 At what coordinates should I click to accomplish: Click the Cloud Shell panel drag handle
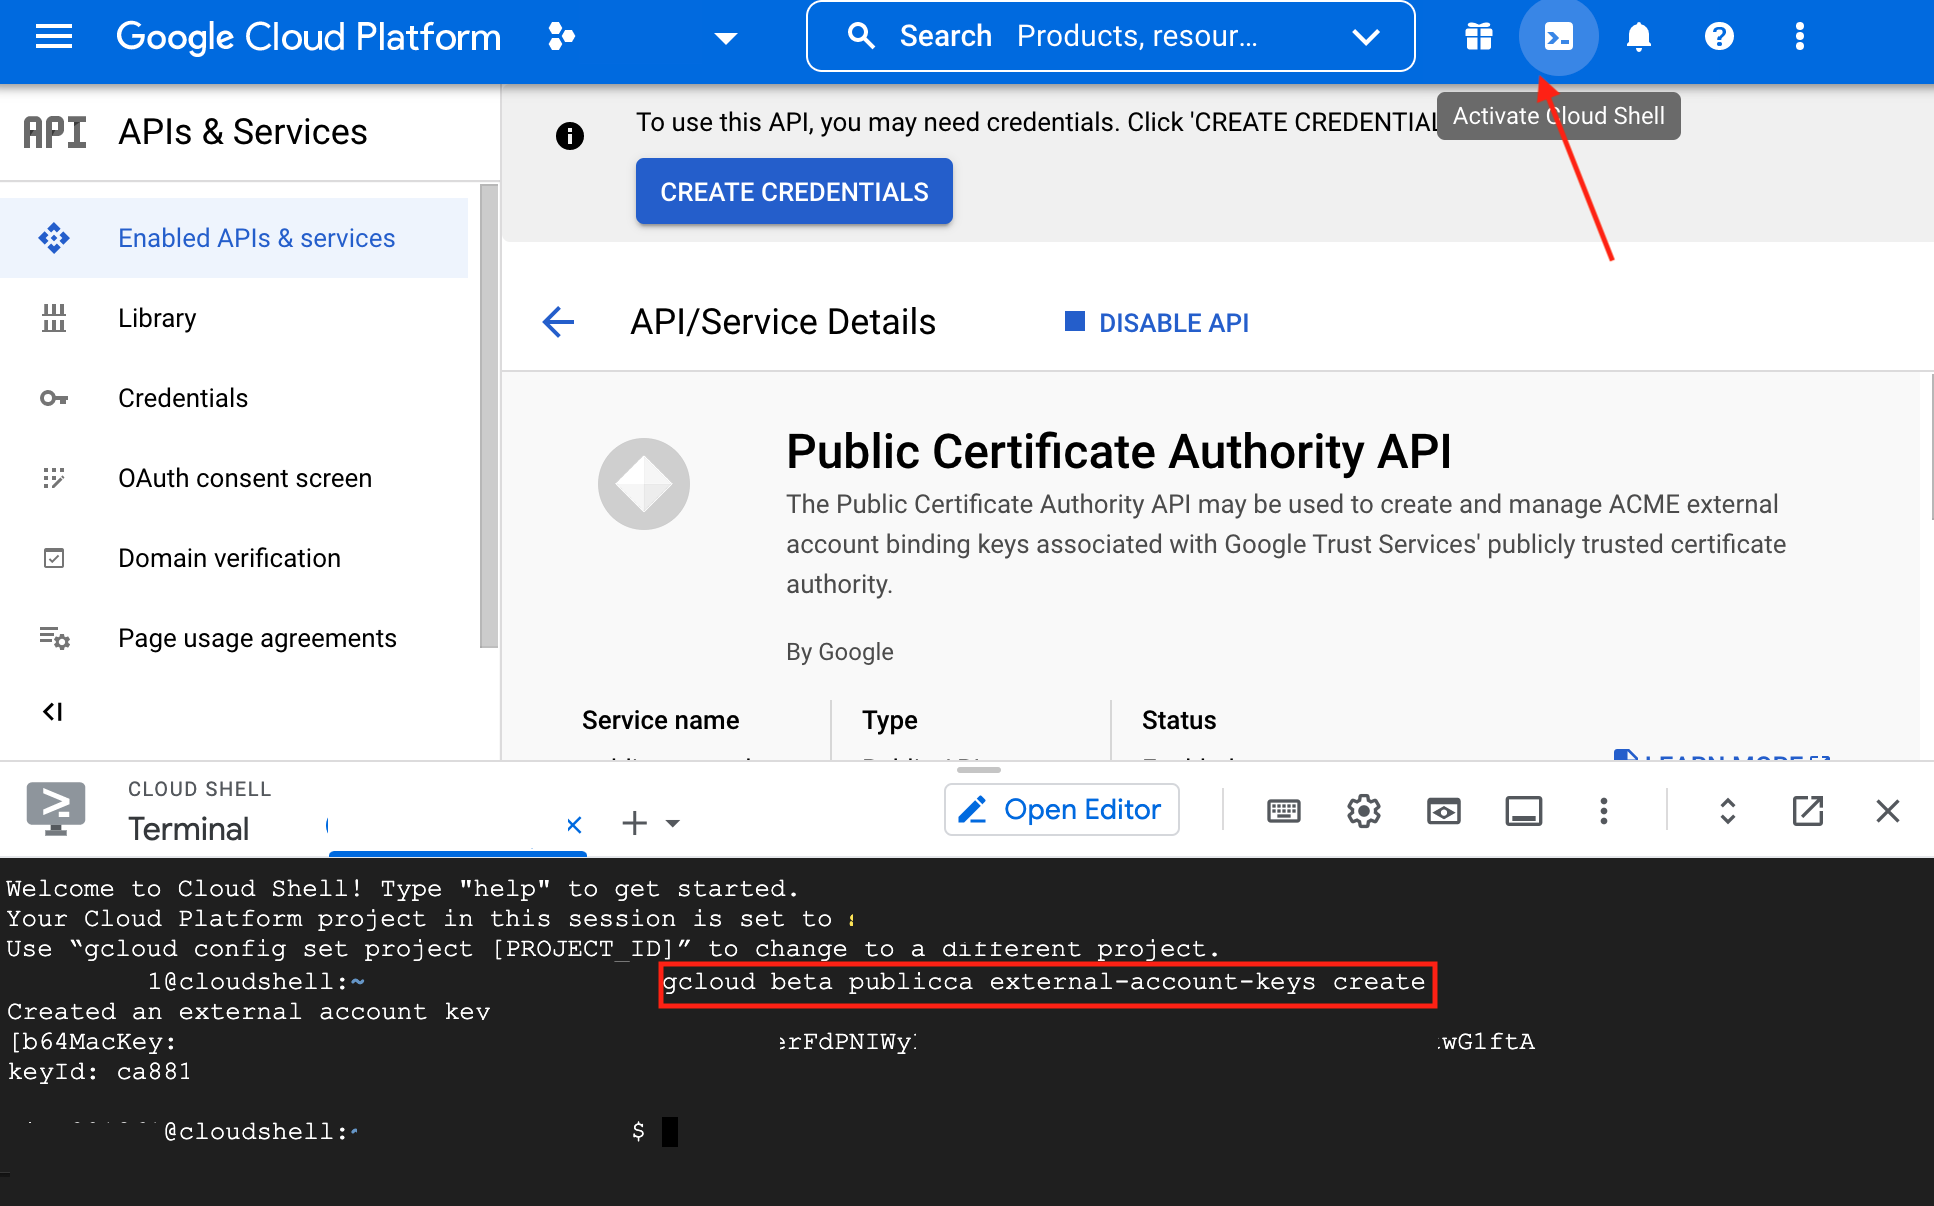(x=978, y=769)
